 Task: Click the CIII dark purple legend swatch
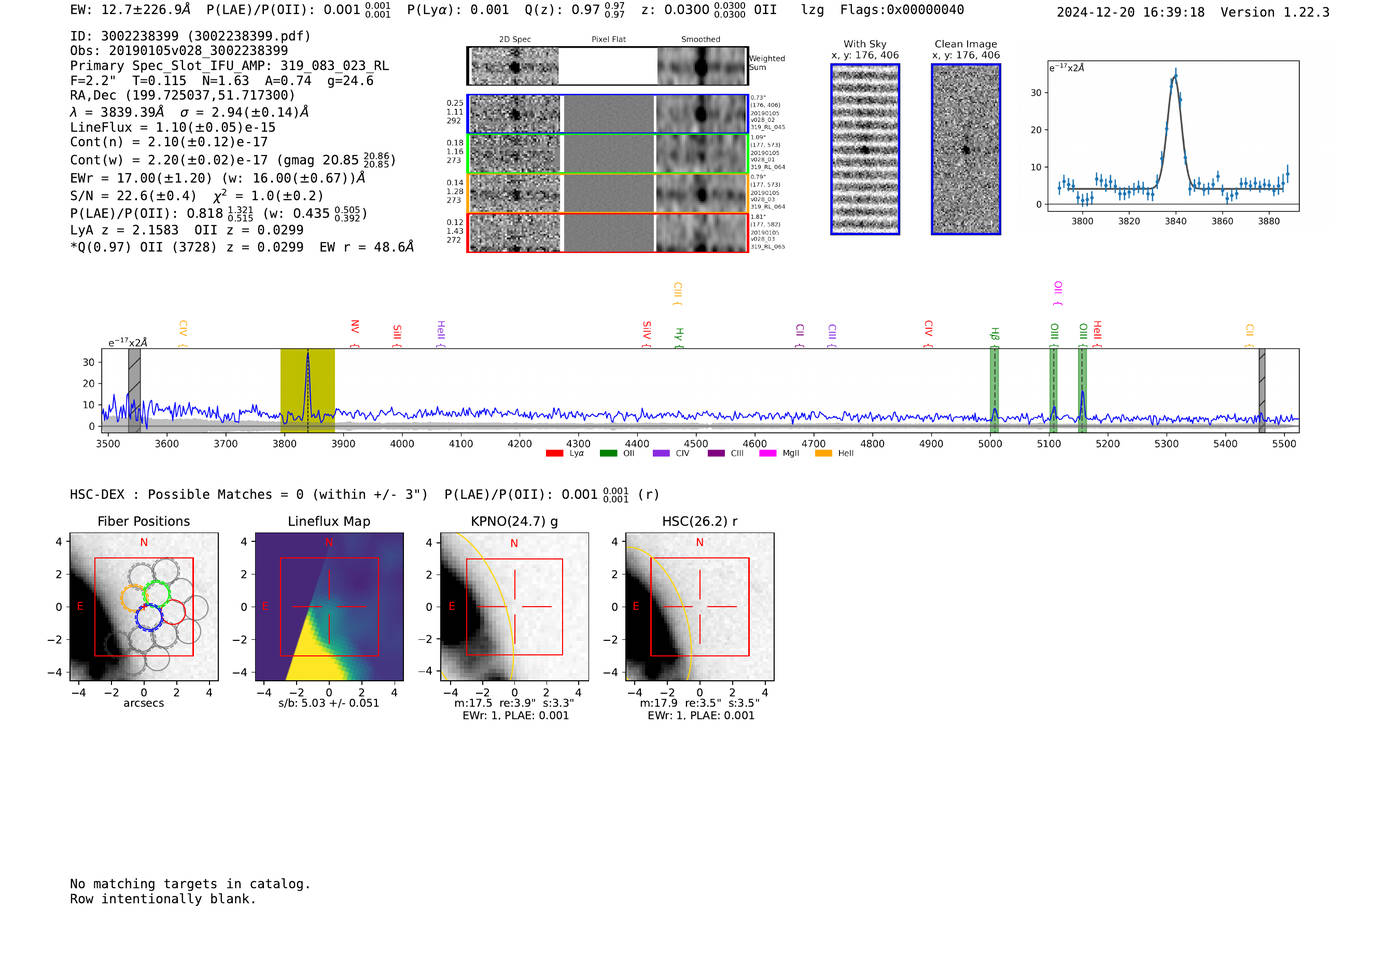pos(716,453)
